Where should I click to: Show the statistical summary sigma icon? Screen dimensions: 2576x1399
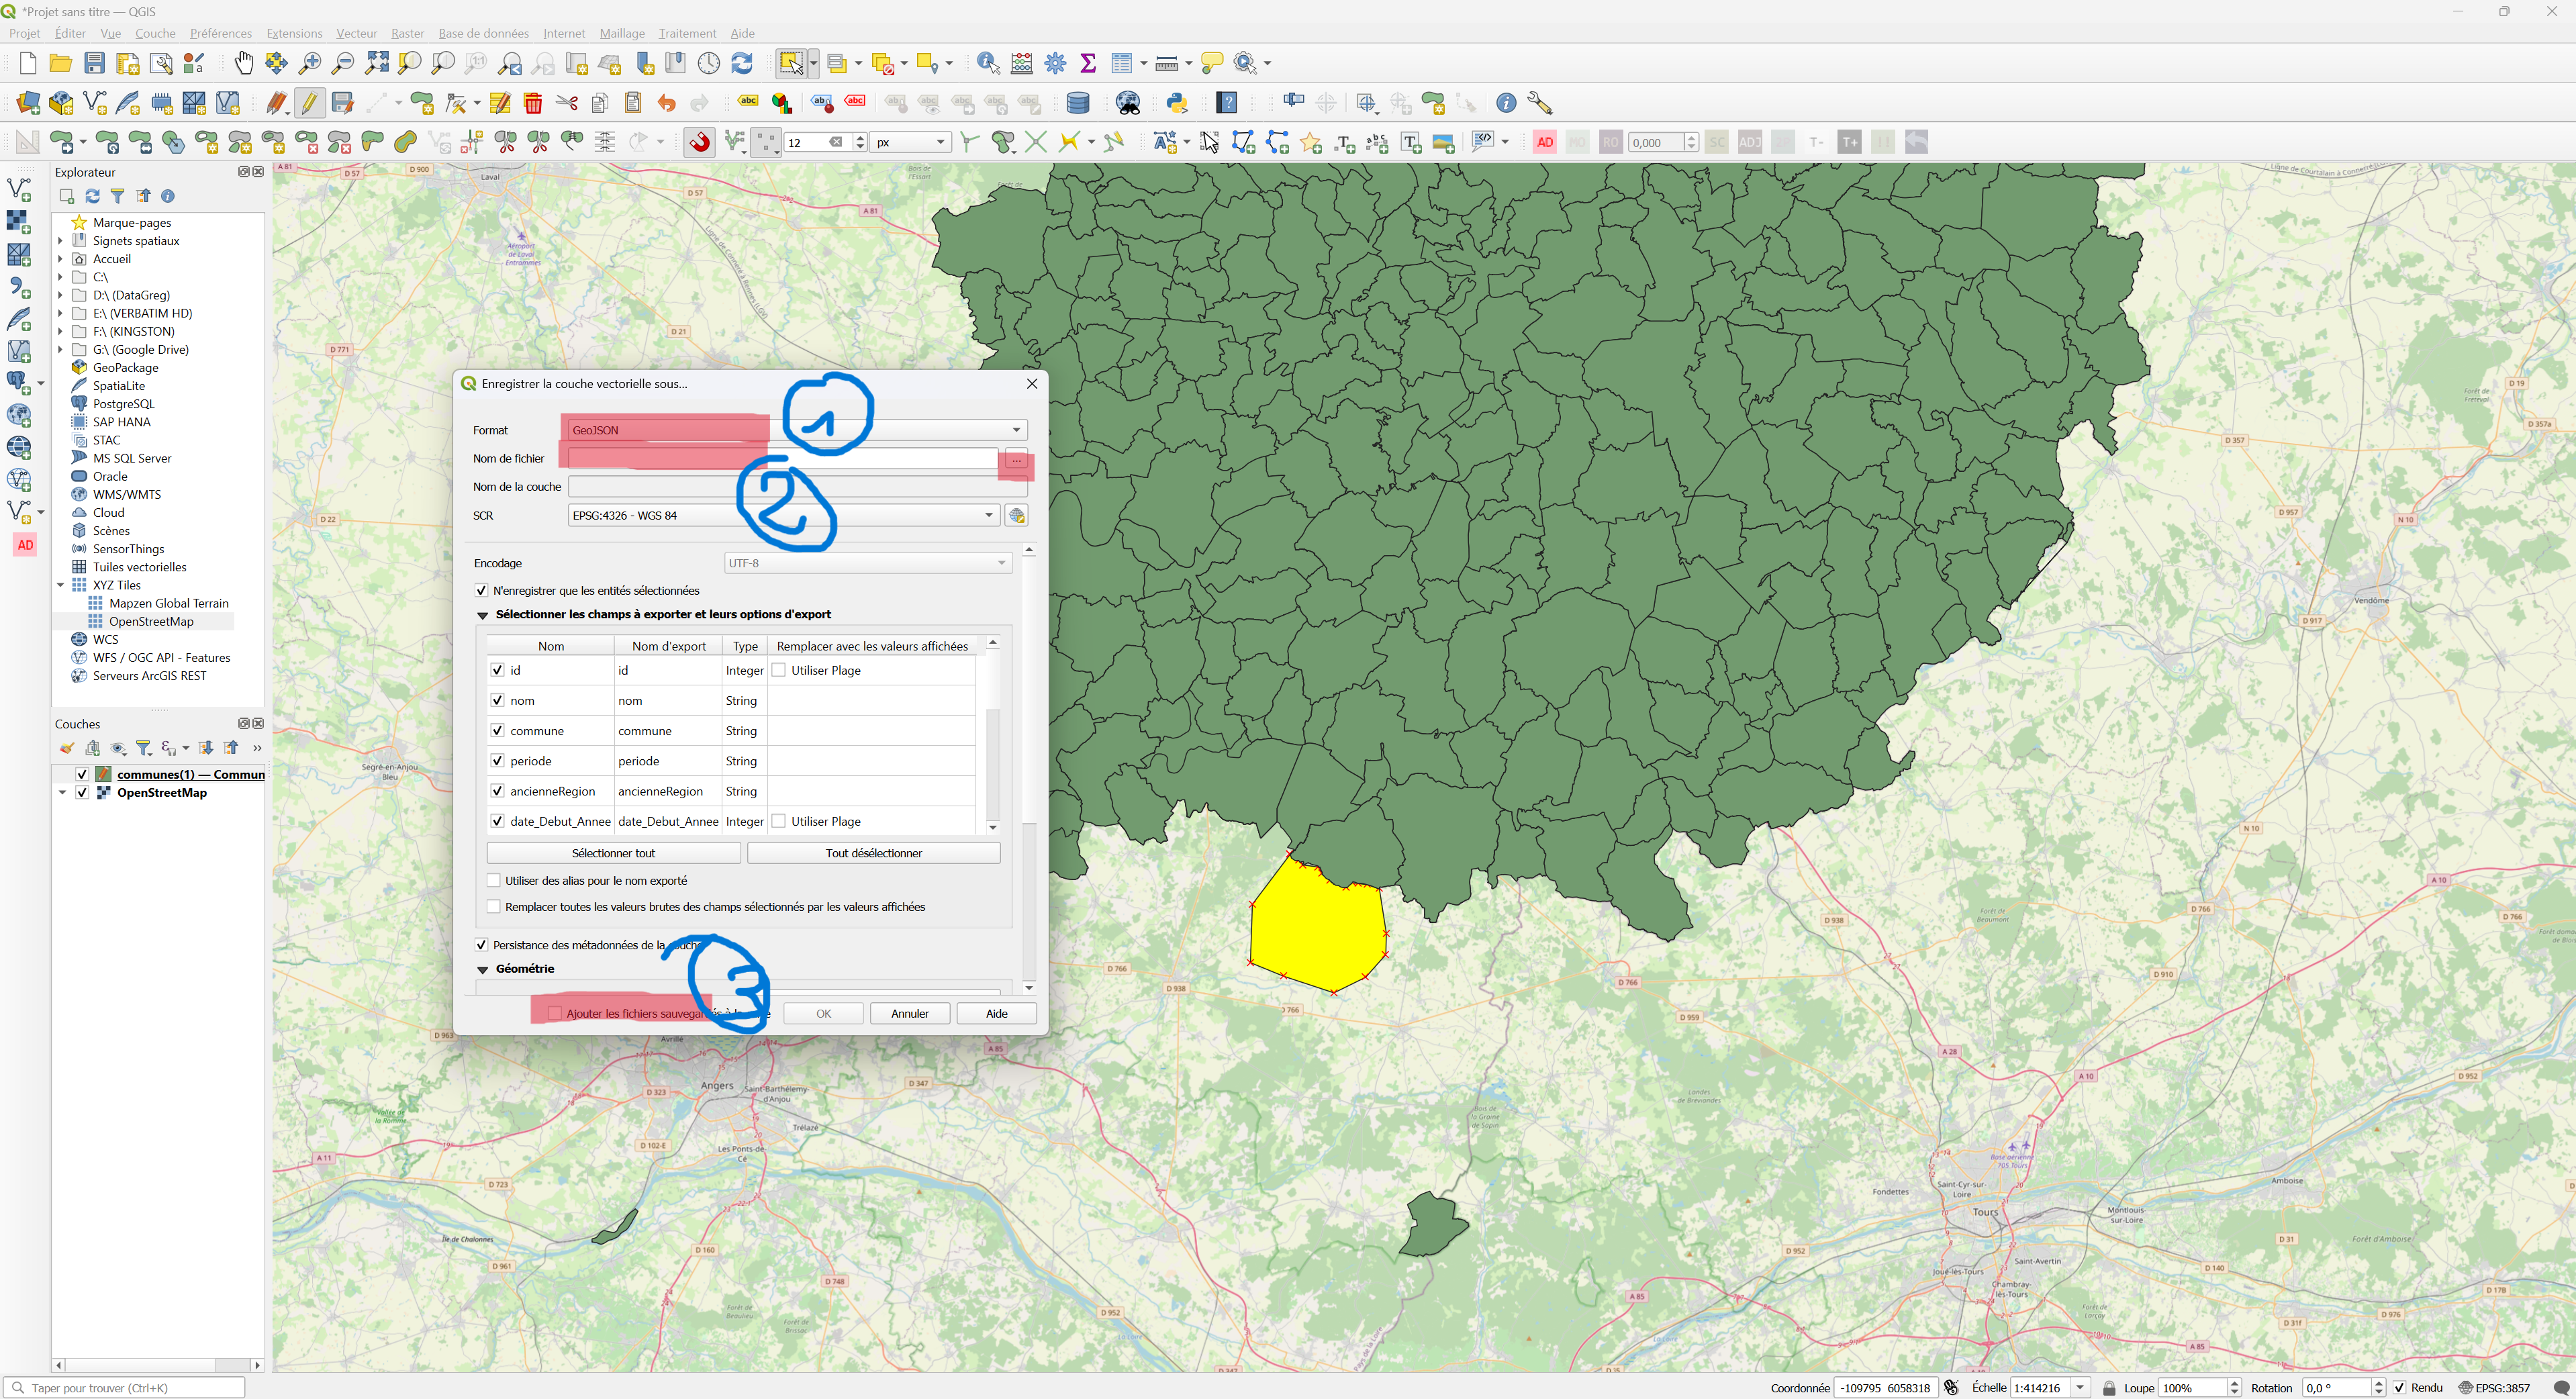coord(1088,64)
